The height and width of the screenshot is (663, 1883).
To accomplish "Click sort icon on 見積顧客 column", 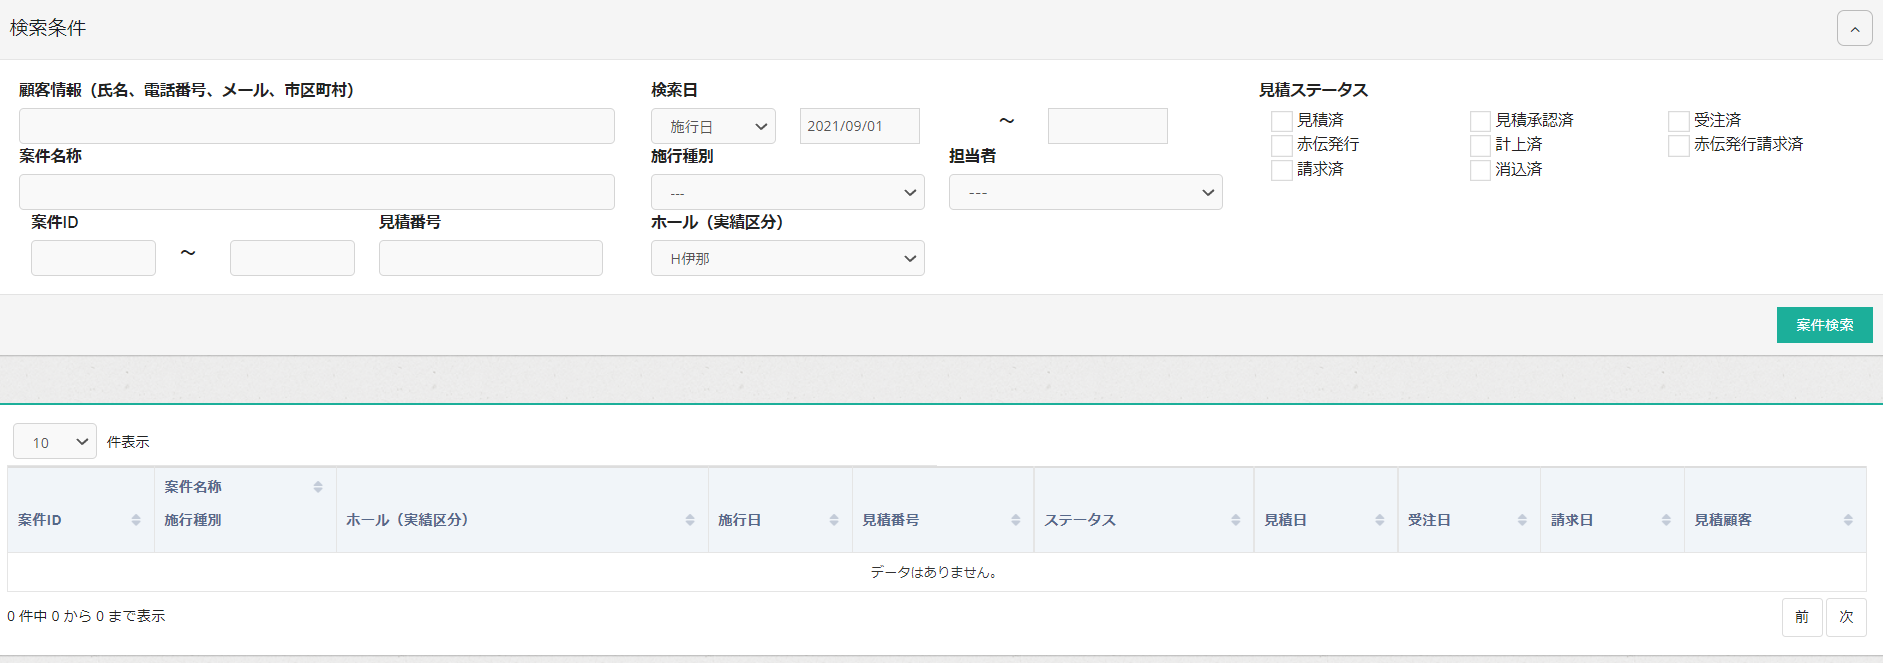I will point(1848,520).
